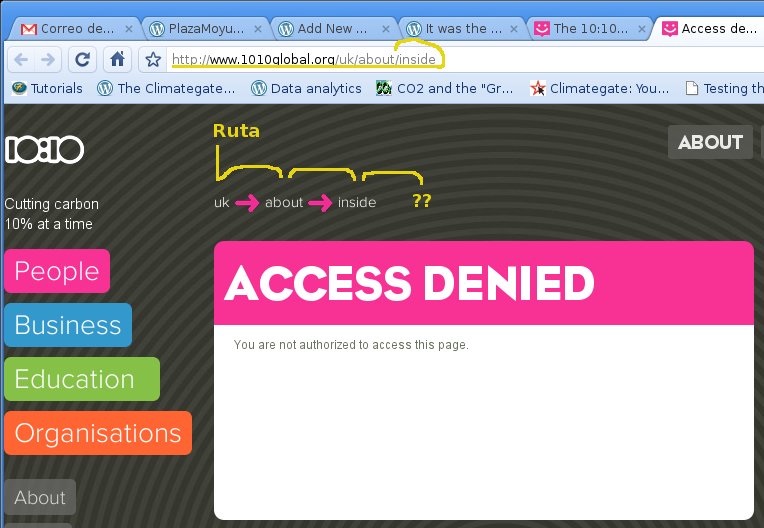
Task: Click the 10:10 logo
Action: point(44,149)
